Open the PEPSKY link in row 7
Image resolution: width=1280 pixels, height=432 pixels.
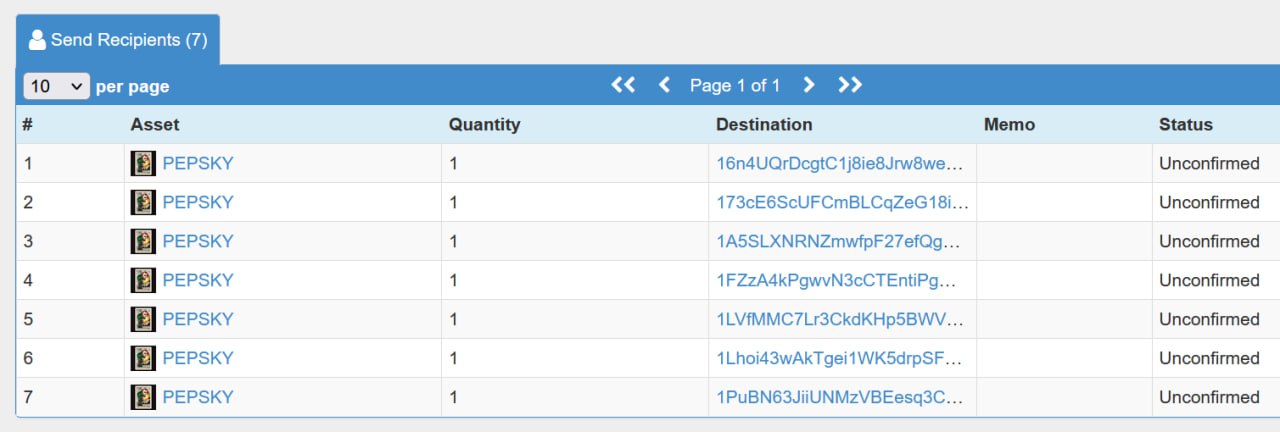point(198,397)
